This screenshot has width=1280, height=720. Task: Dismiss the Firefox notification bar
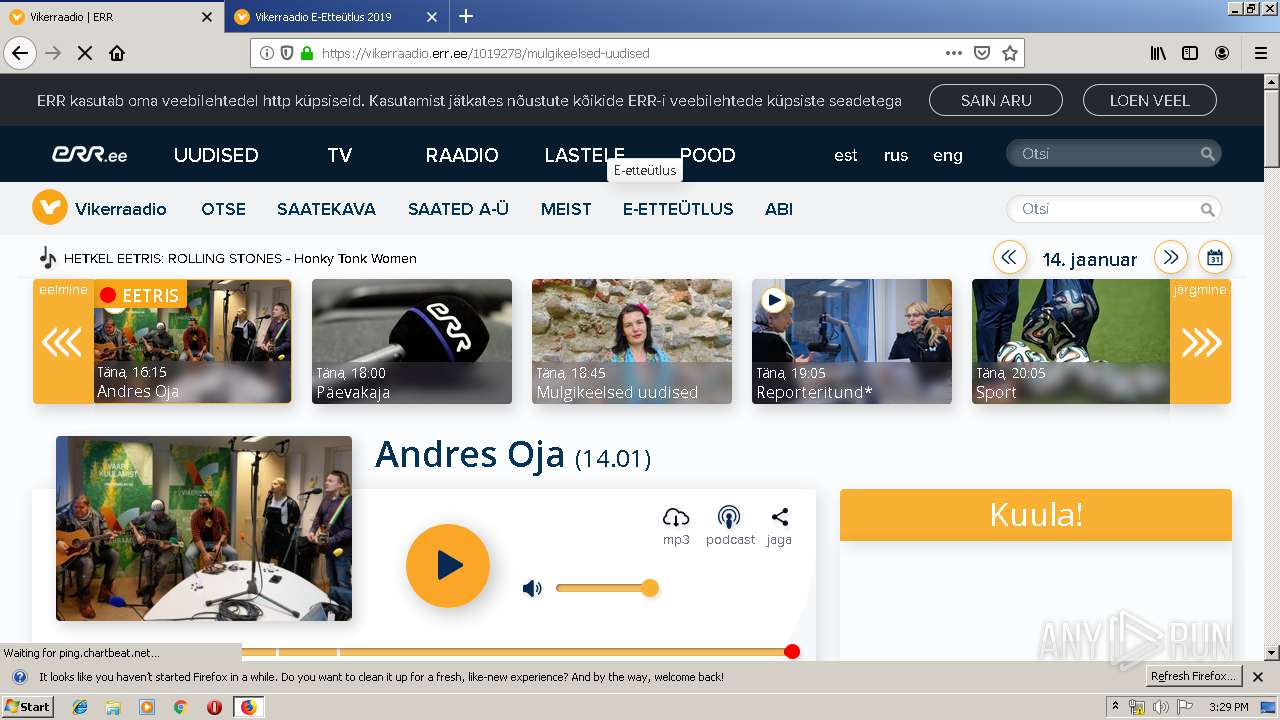pyautogui.click(x=1258, y=677)
